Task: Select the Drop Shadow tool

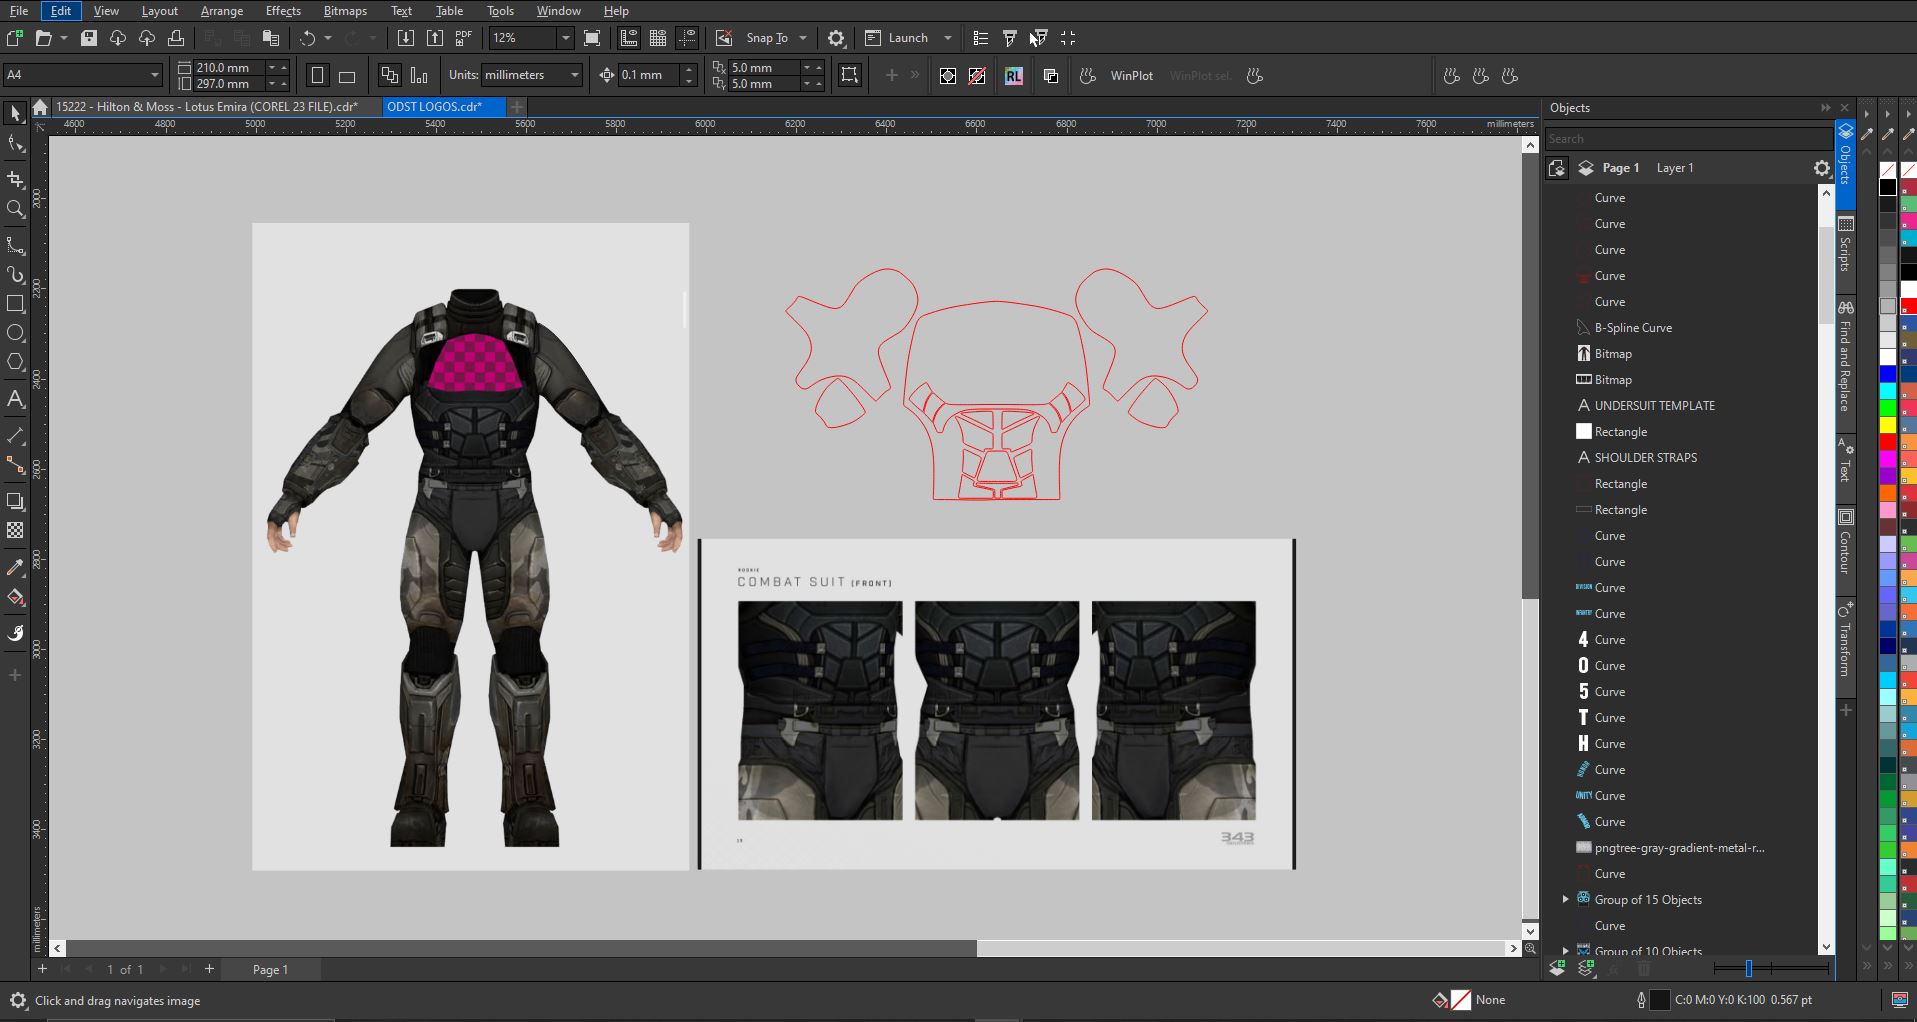Action: point(15,501)
